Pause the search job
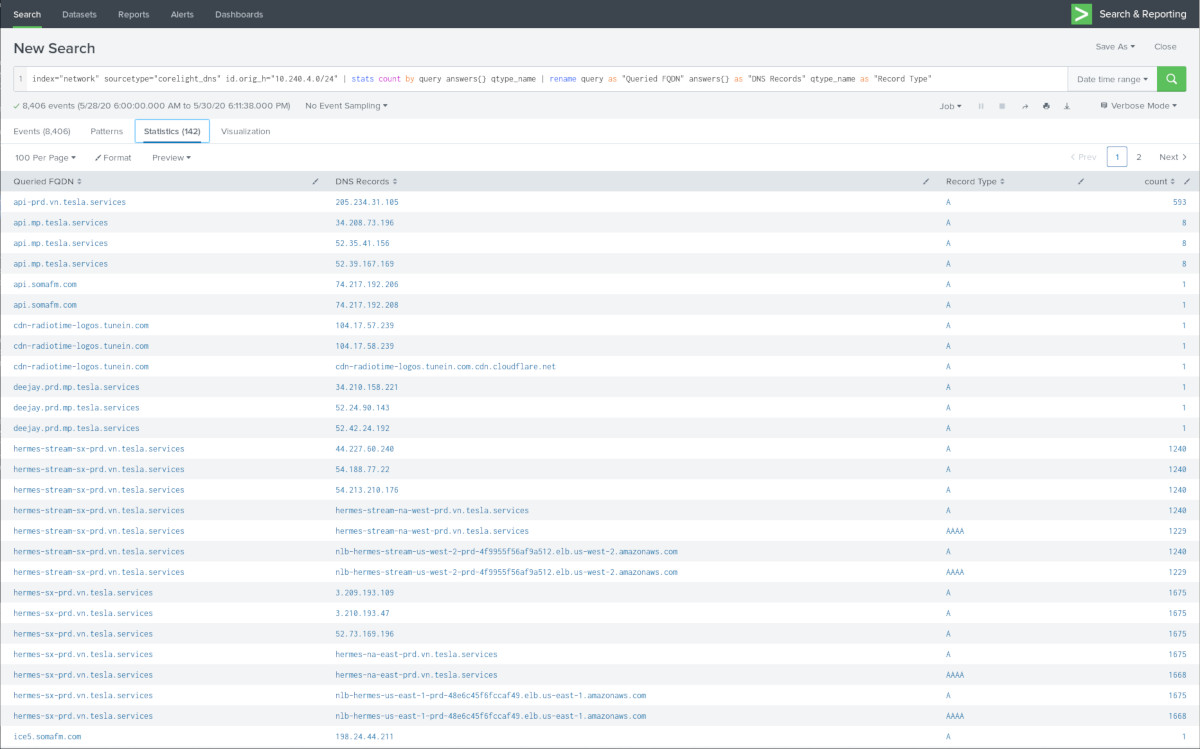This screenshot has height=749, width=1200. tap(980, 106)
